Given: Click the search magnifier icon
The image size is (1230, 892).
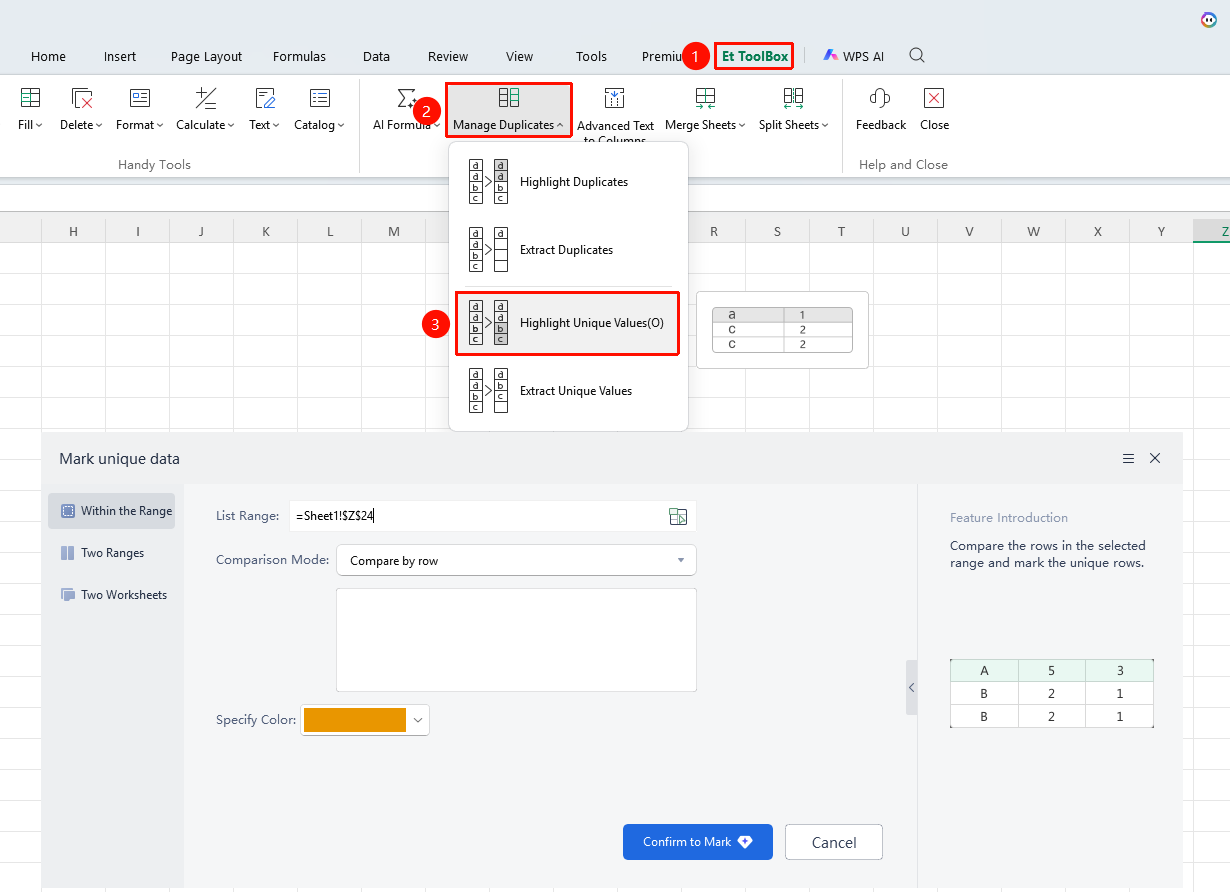Looking at the screenshot, I should 917,56.
